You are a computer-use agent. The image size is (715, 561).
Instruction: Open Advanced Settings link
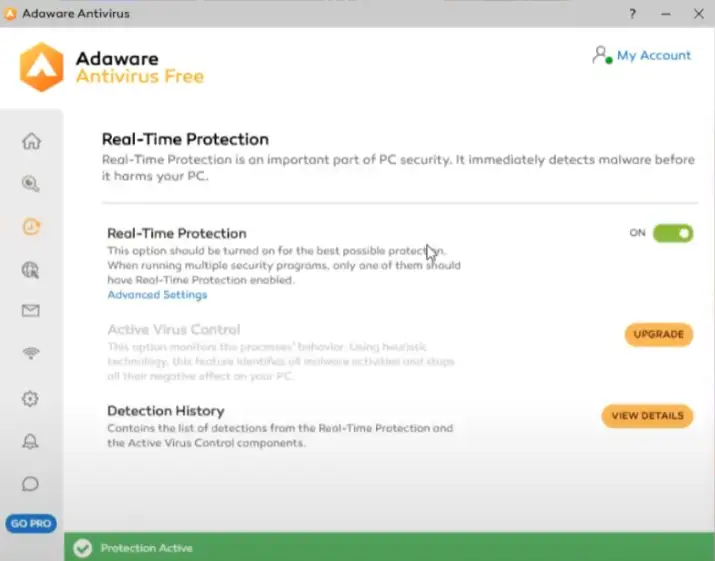157,295
